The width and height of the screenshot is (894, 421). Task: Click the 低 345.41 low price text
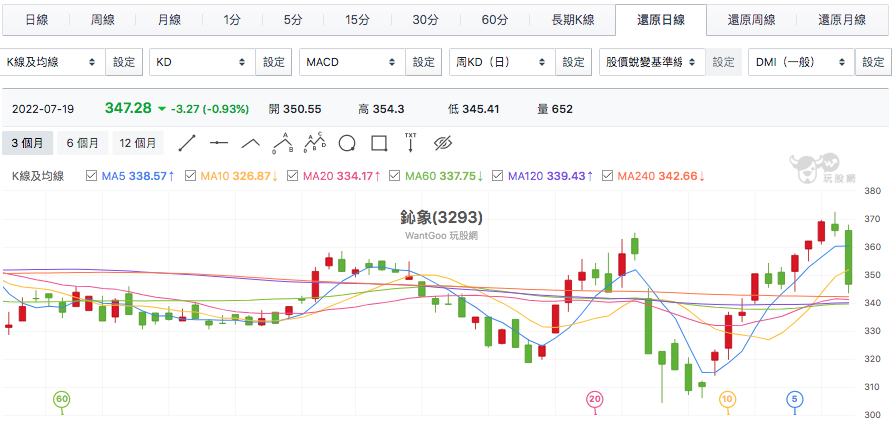[473, 109]
